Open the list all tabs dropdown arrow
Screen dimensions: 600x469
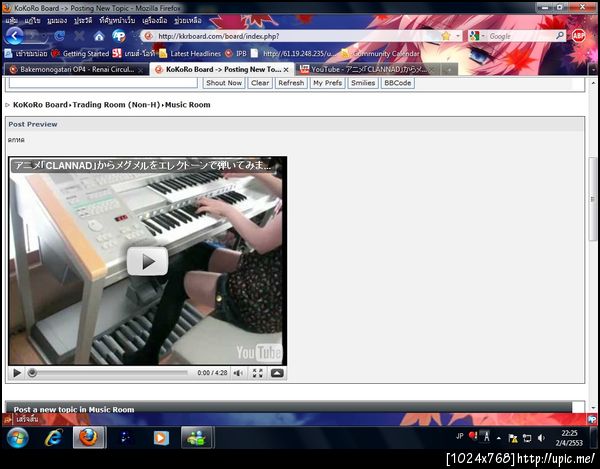tap(593, 70)
